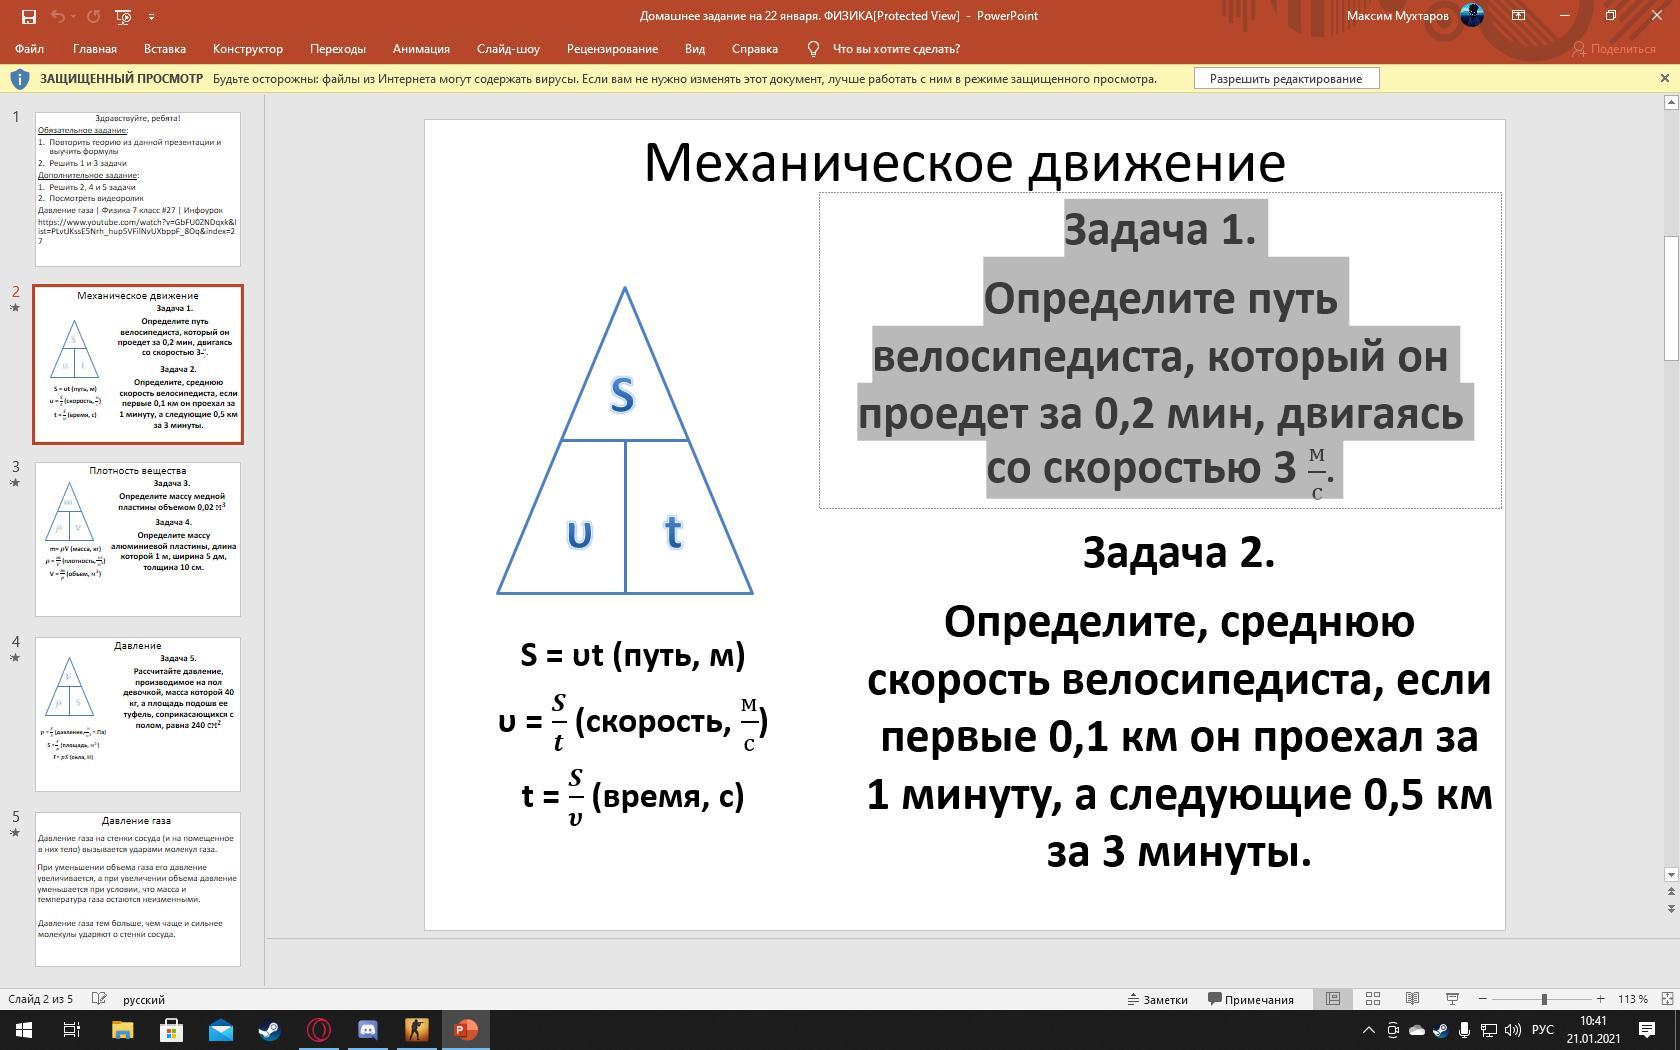Click the Поделиться share button

[1614, 49]
